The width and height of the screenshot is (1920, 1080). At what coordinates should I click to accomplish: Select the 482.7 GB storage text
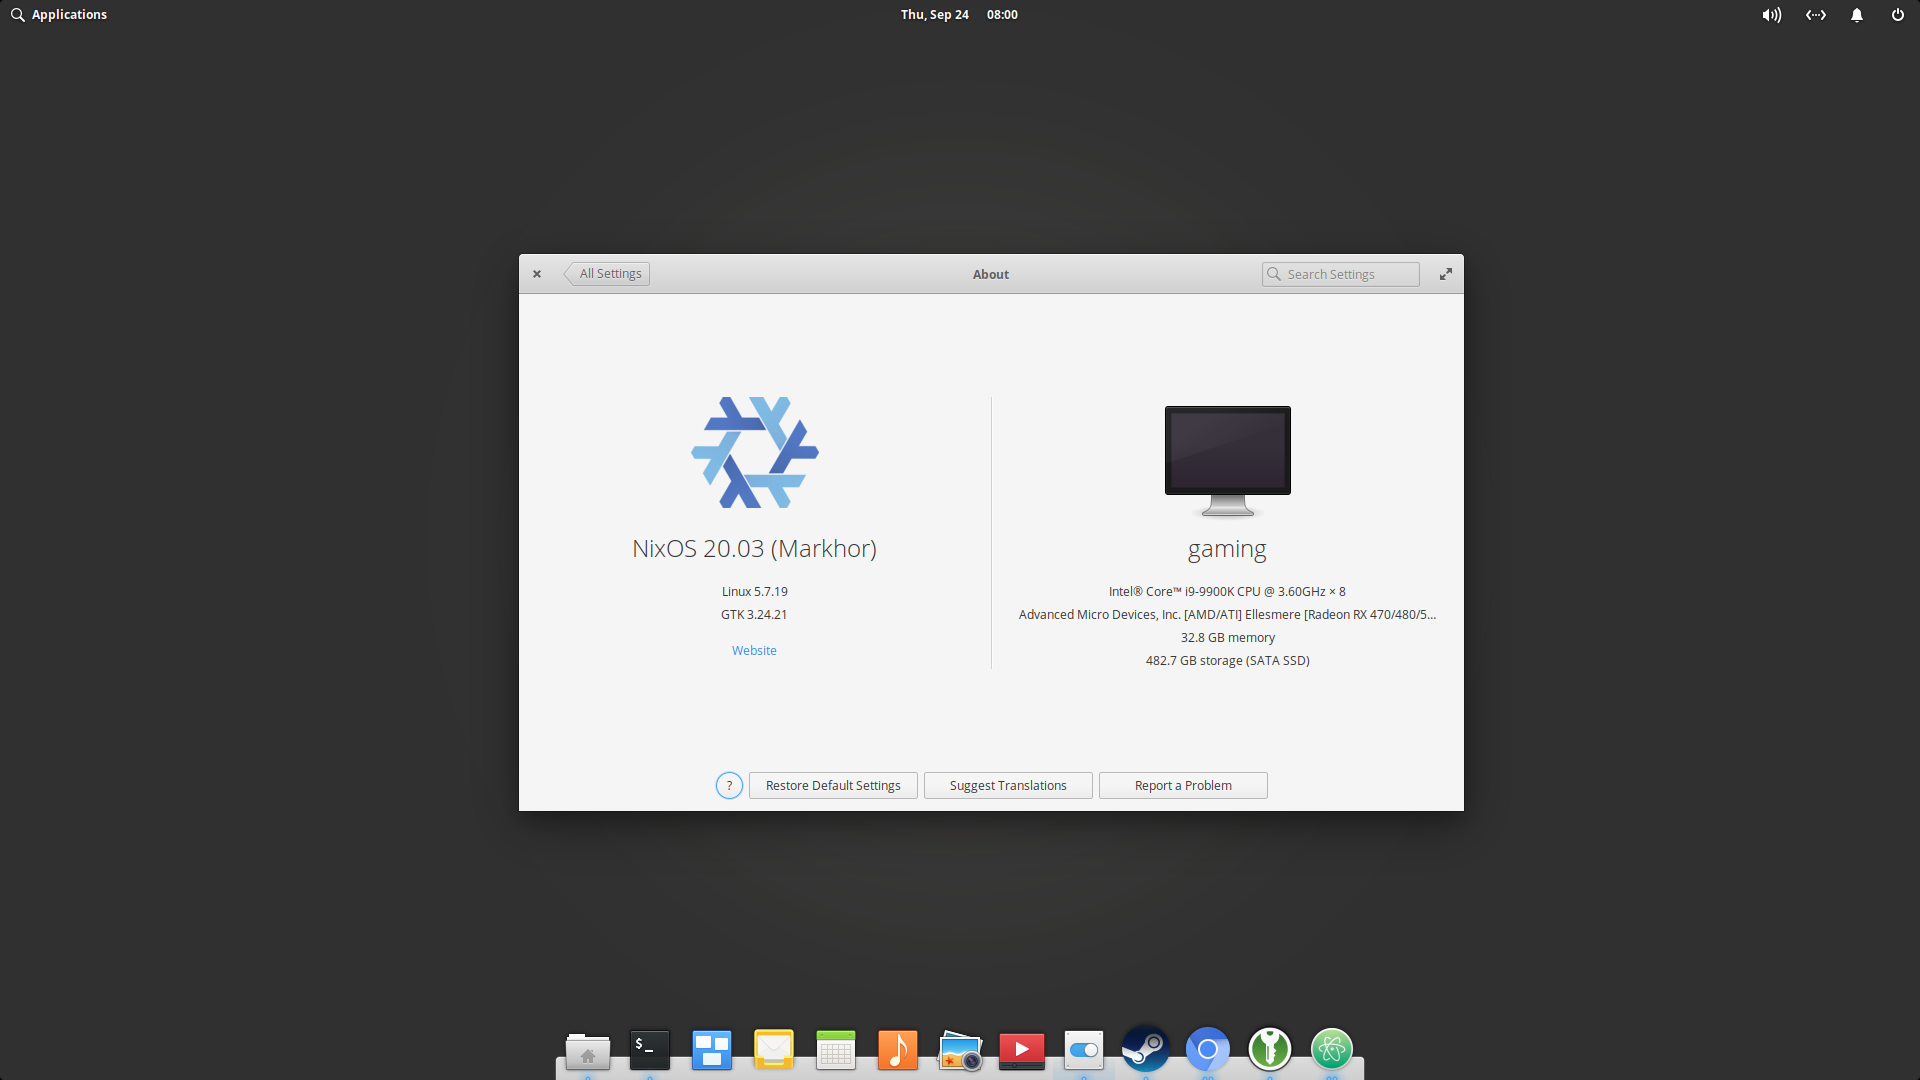[x=1228, y=661]
